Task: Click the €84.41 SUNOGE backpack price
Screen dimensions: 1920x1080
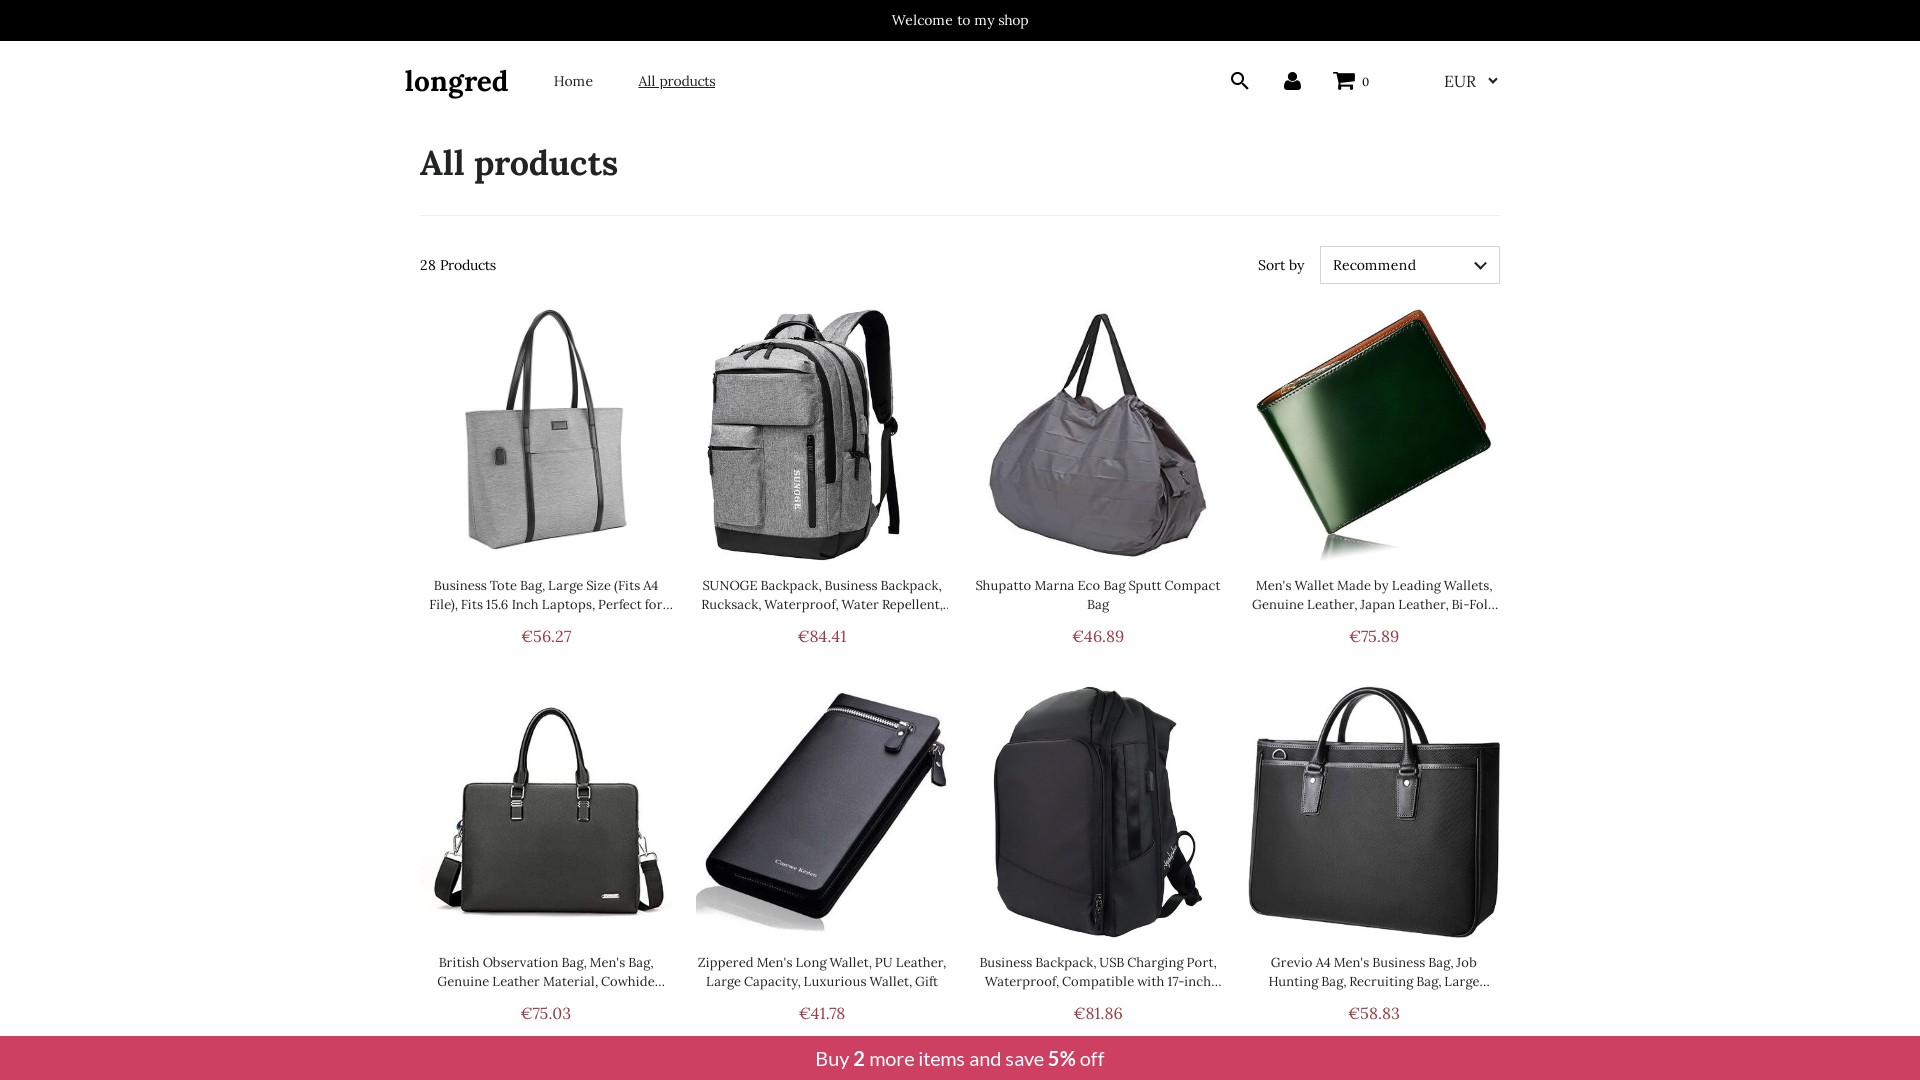Action: click(x=822, y=636)
